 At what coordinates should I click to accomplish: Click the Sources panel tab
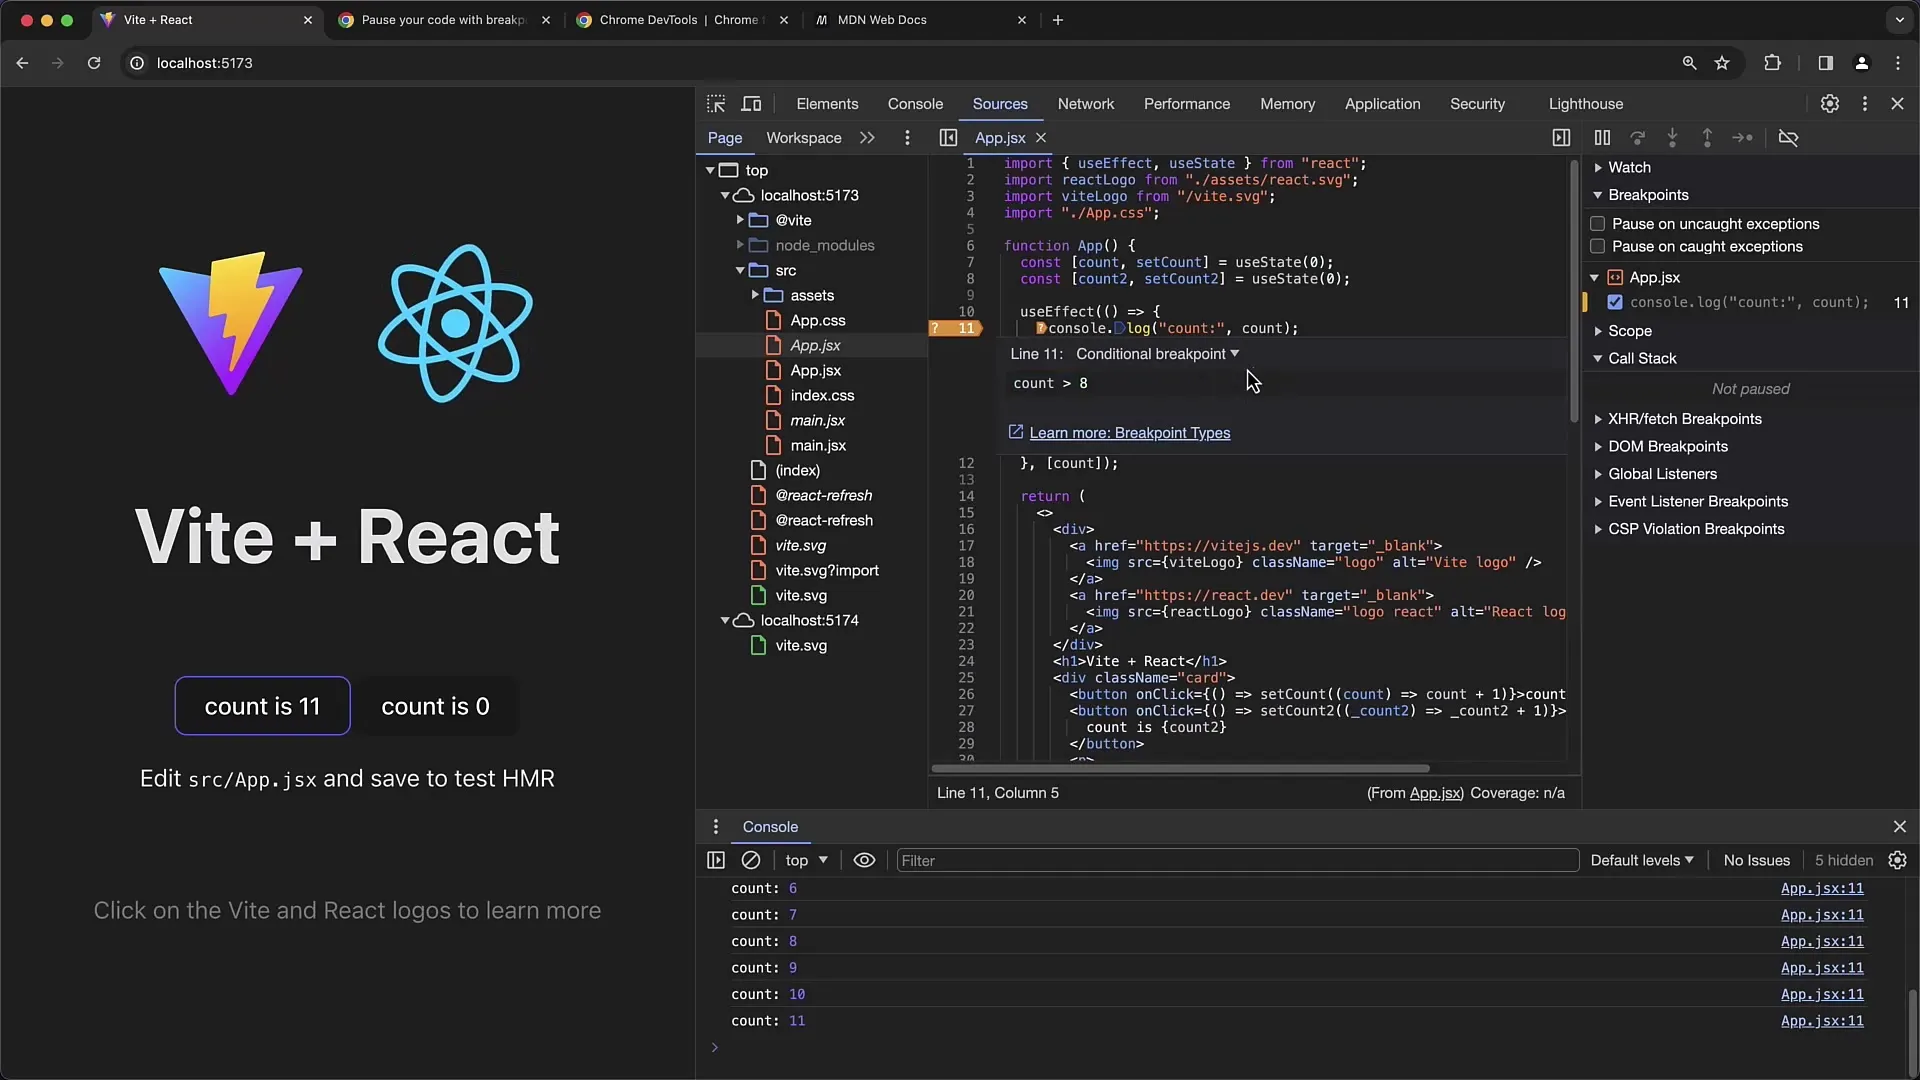1000,103
